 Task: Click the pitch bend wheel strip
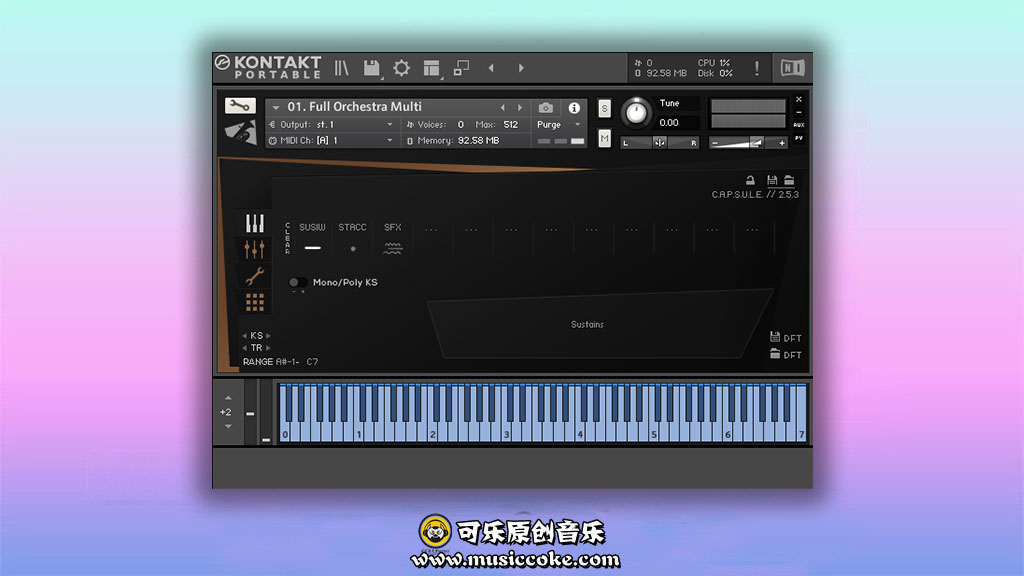pos(250,413)
